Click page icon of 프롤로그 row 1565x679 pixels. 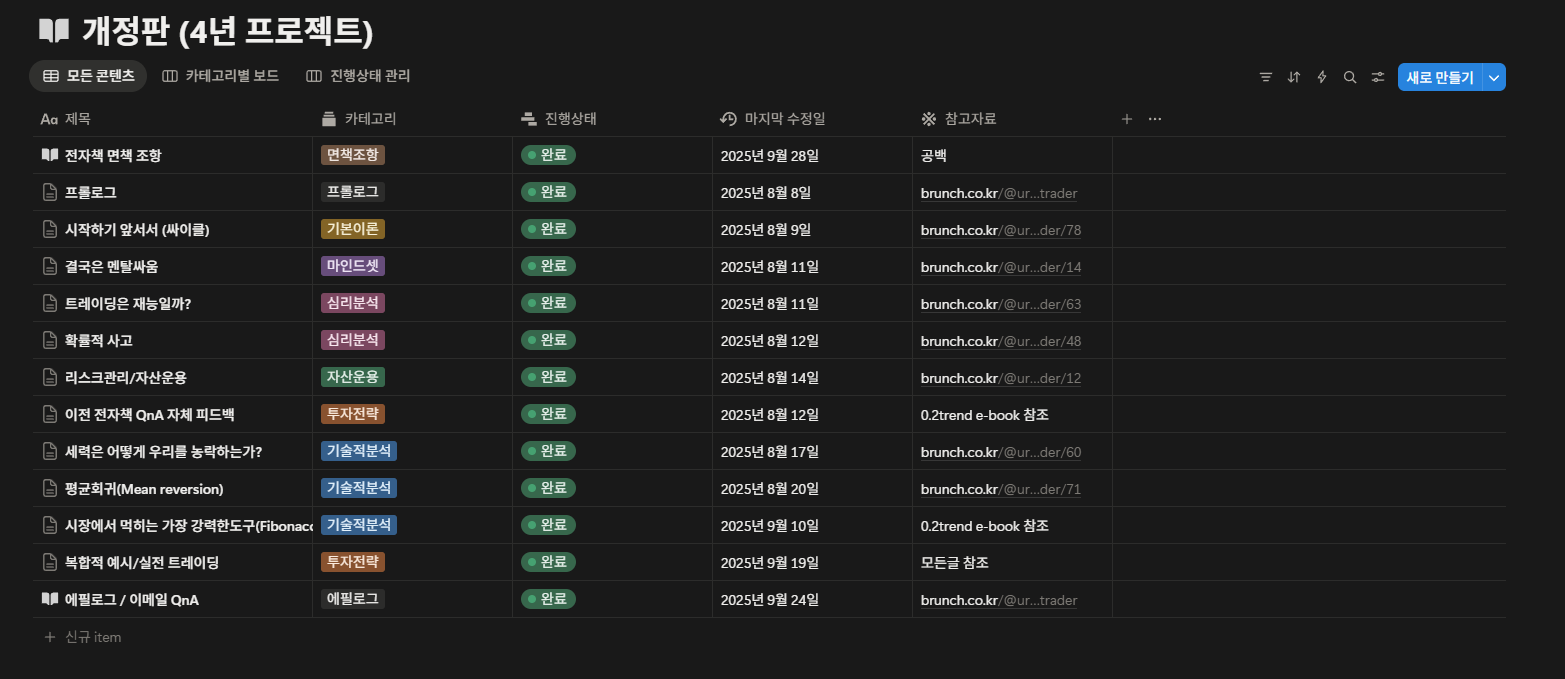(49, 192)
